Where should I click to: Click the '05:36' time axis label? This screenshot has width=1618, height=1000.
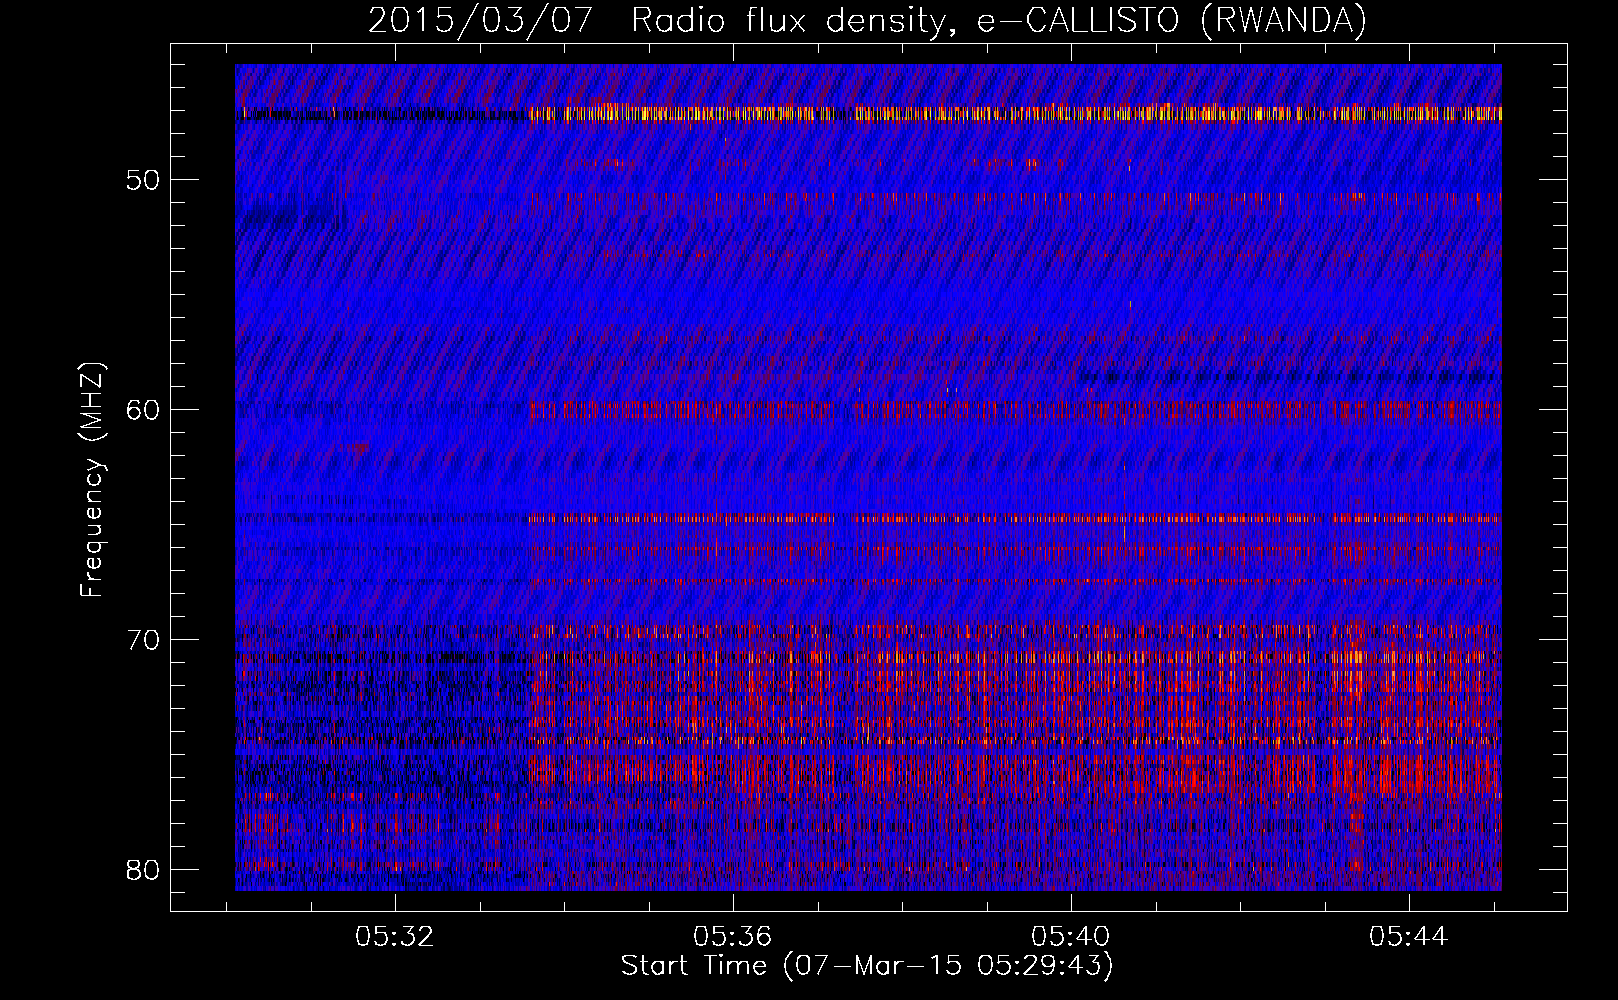(x=733, y=937)
